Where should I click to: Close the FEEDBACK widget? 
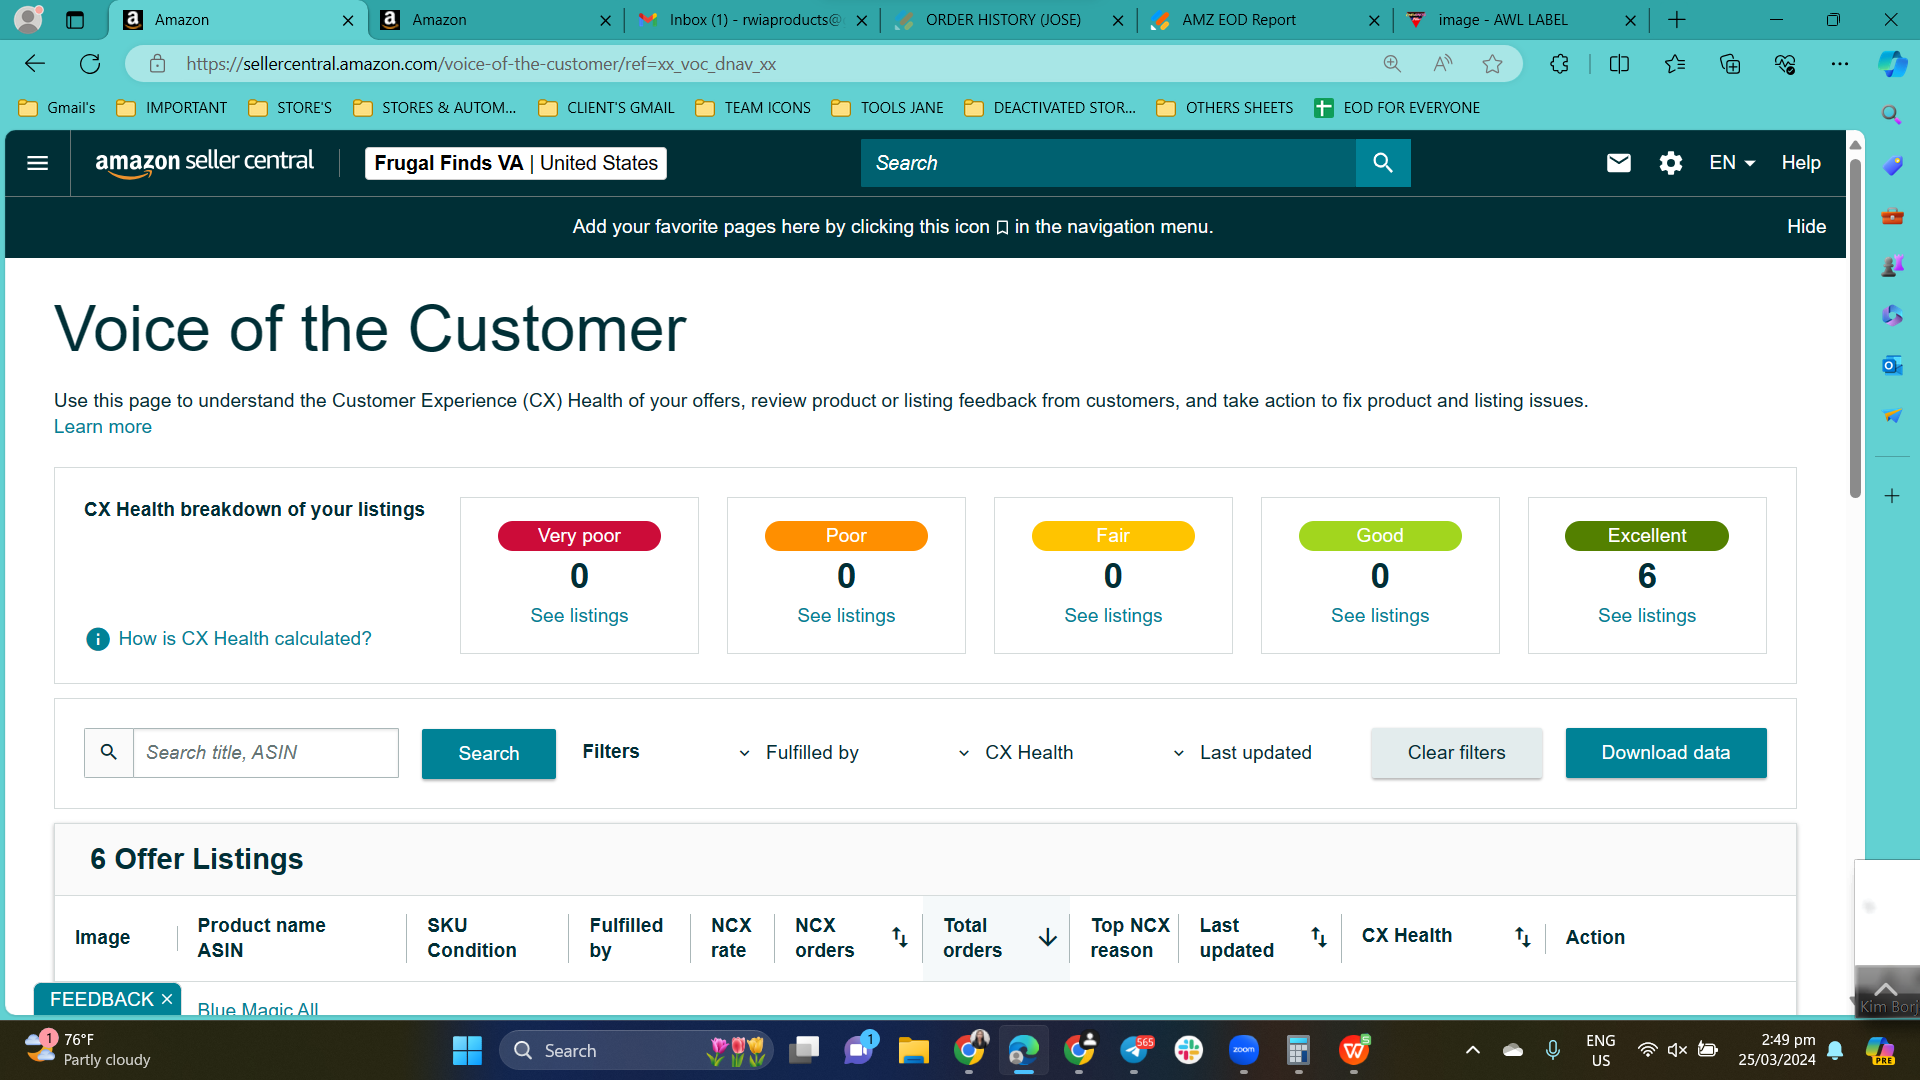coord(167,999)
